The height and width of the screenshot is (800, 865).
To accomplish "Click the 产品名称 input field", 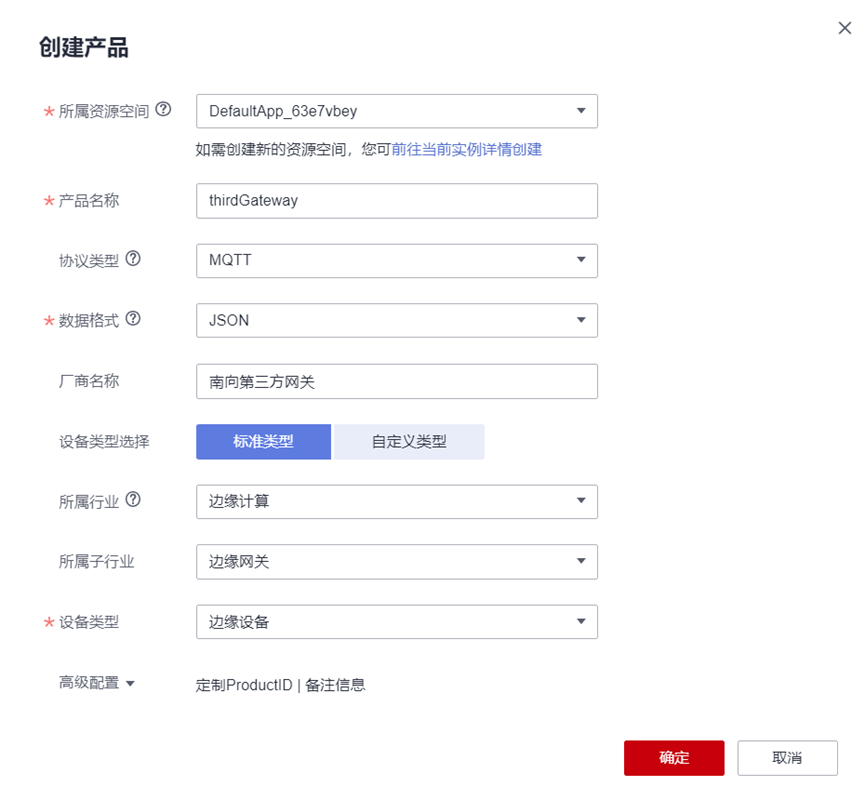I will coord(396,200).
